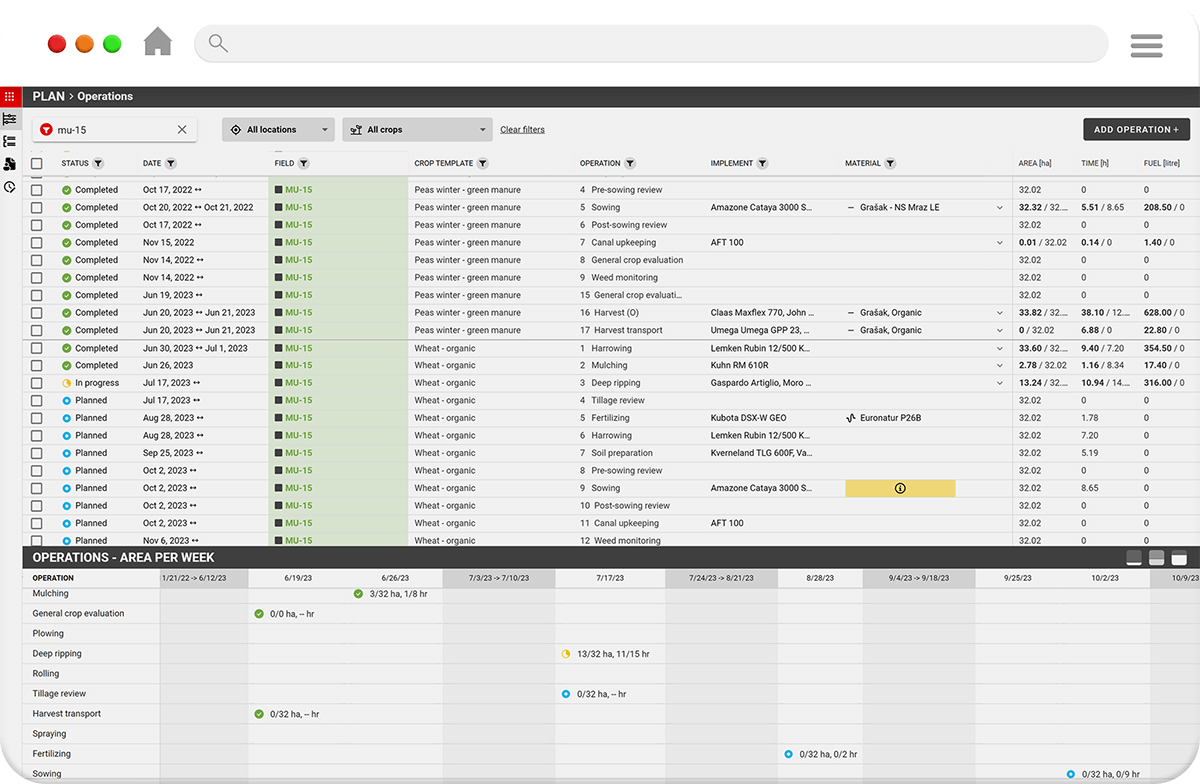The width and height of the screenshot is (1200, 784).
Task: Click the red filter icon in search box
Action: tap(45, 130)
